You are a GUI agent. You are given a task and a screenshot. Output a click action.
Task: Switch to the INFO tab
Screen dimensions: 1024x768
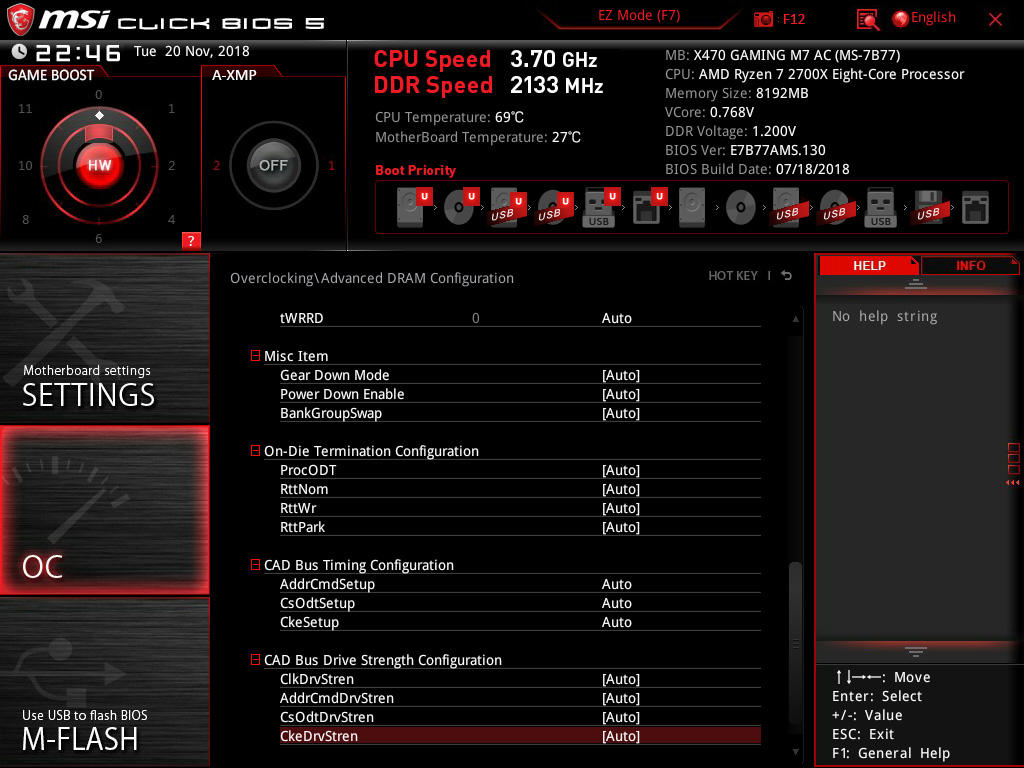point(970,265)
